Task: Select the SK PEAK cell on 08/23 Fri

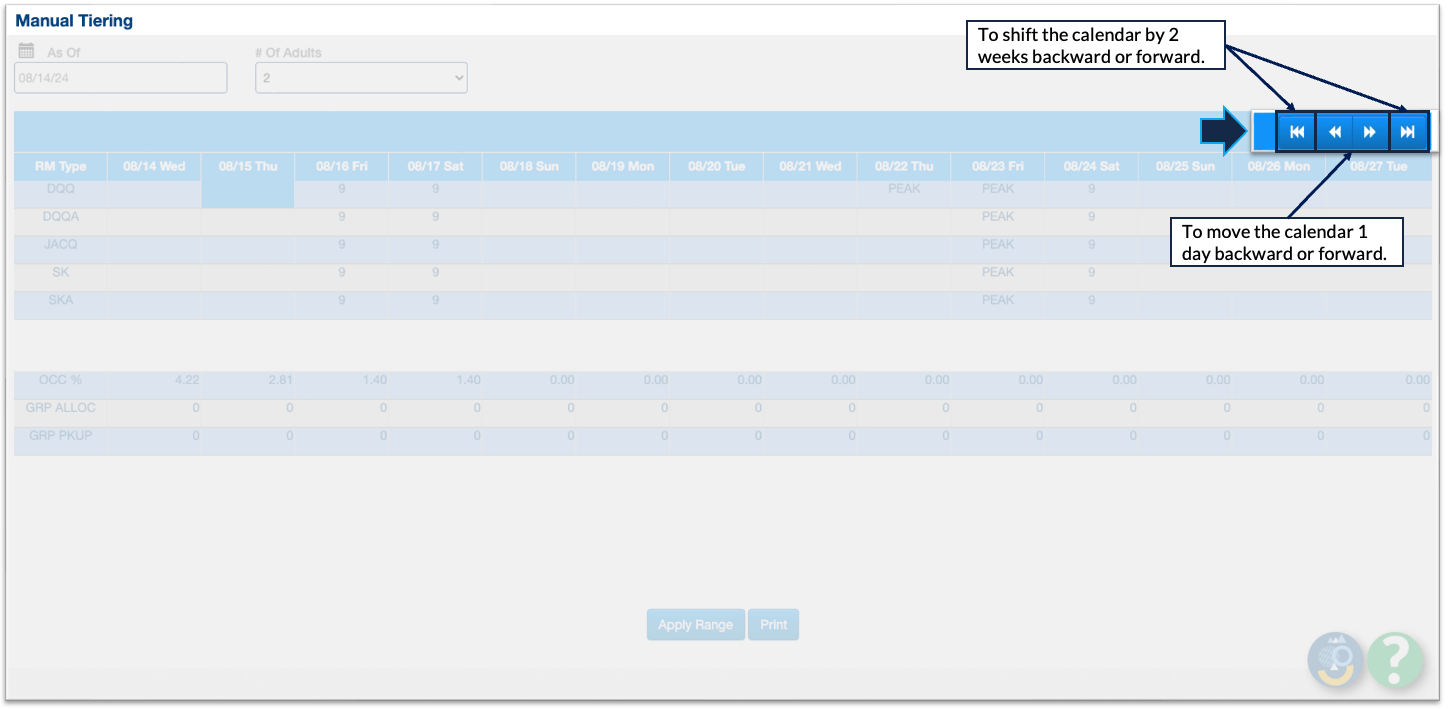Action: click(x=997, y=272)
